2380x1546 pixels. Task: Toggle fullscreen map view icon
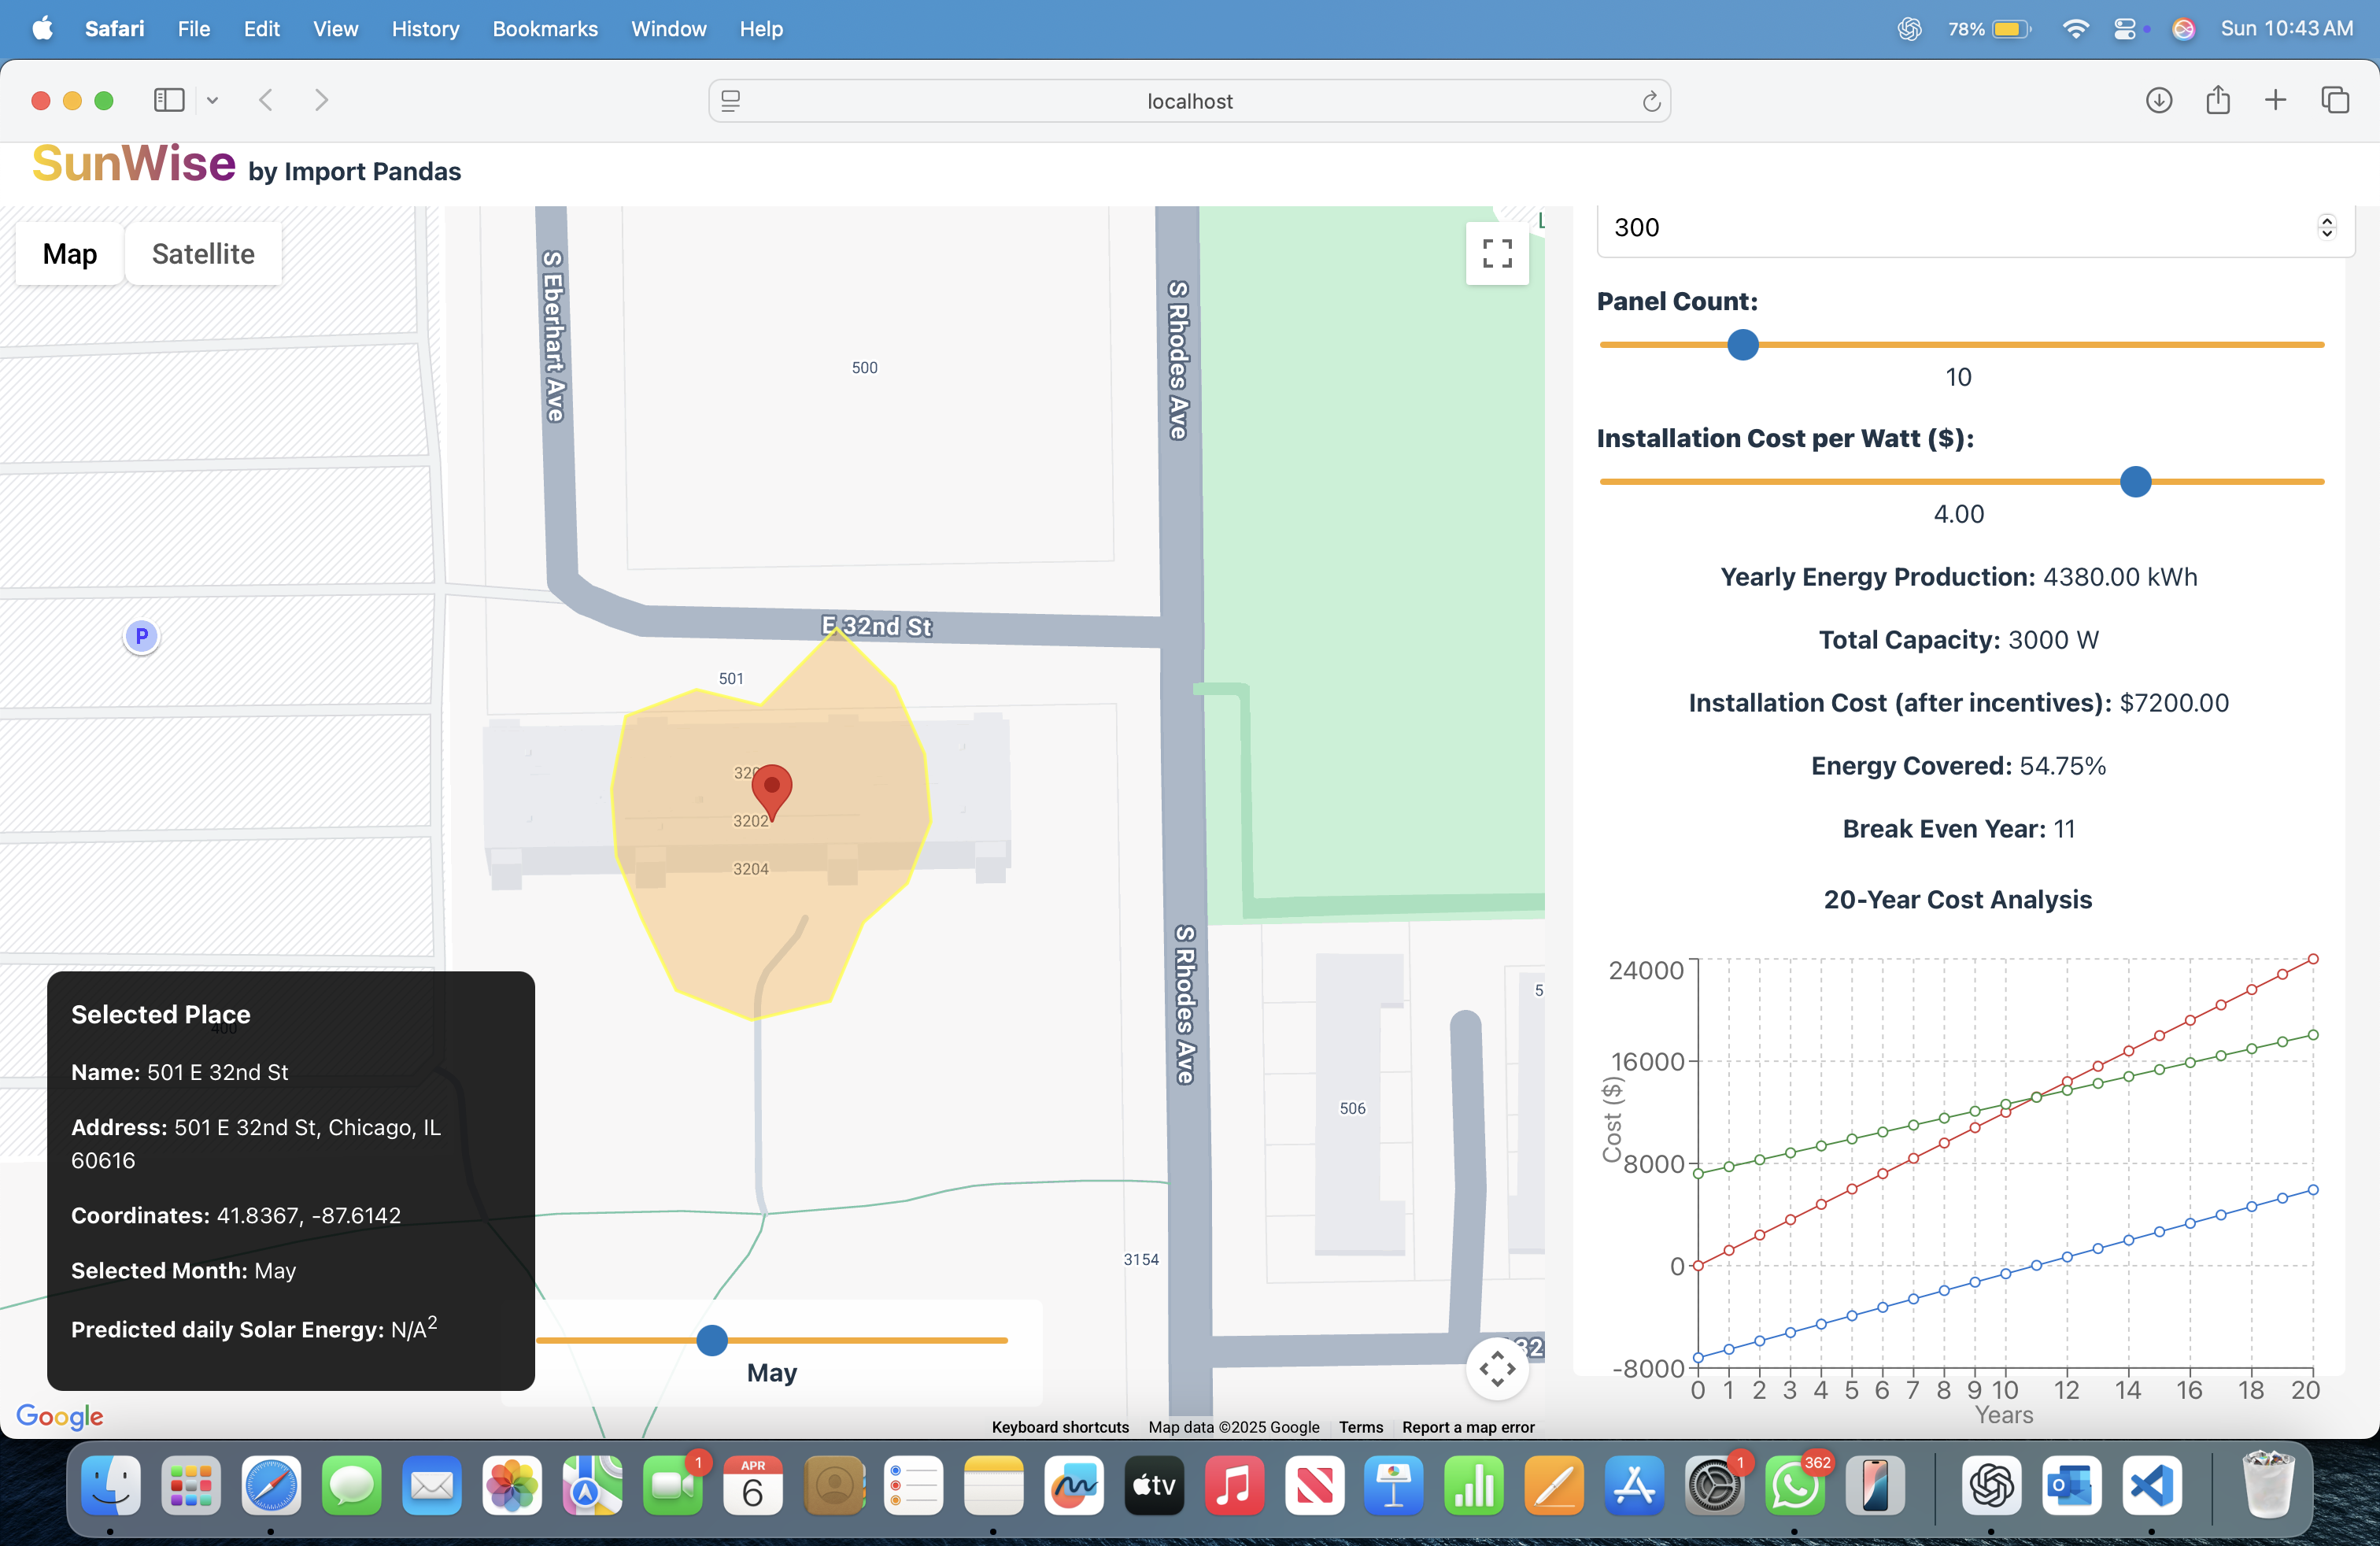(x=1496, y=253)
